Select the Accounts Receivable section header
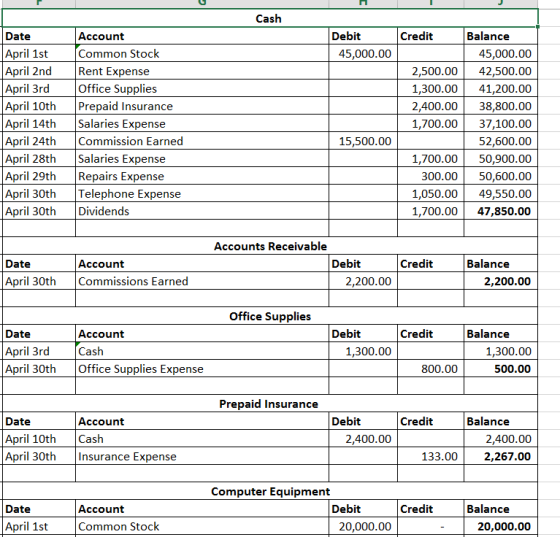 click(270, 246)
